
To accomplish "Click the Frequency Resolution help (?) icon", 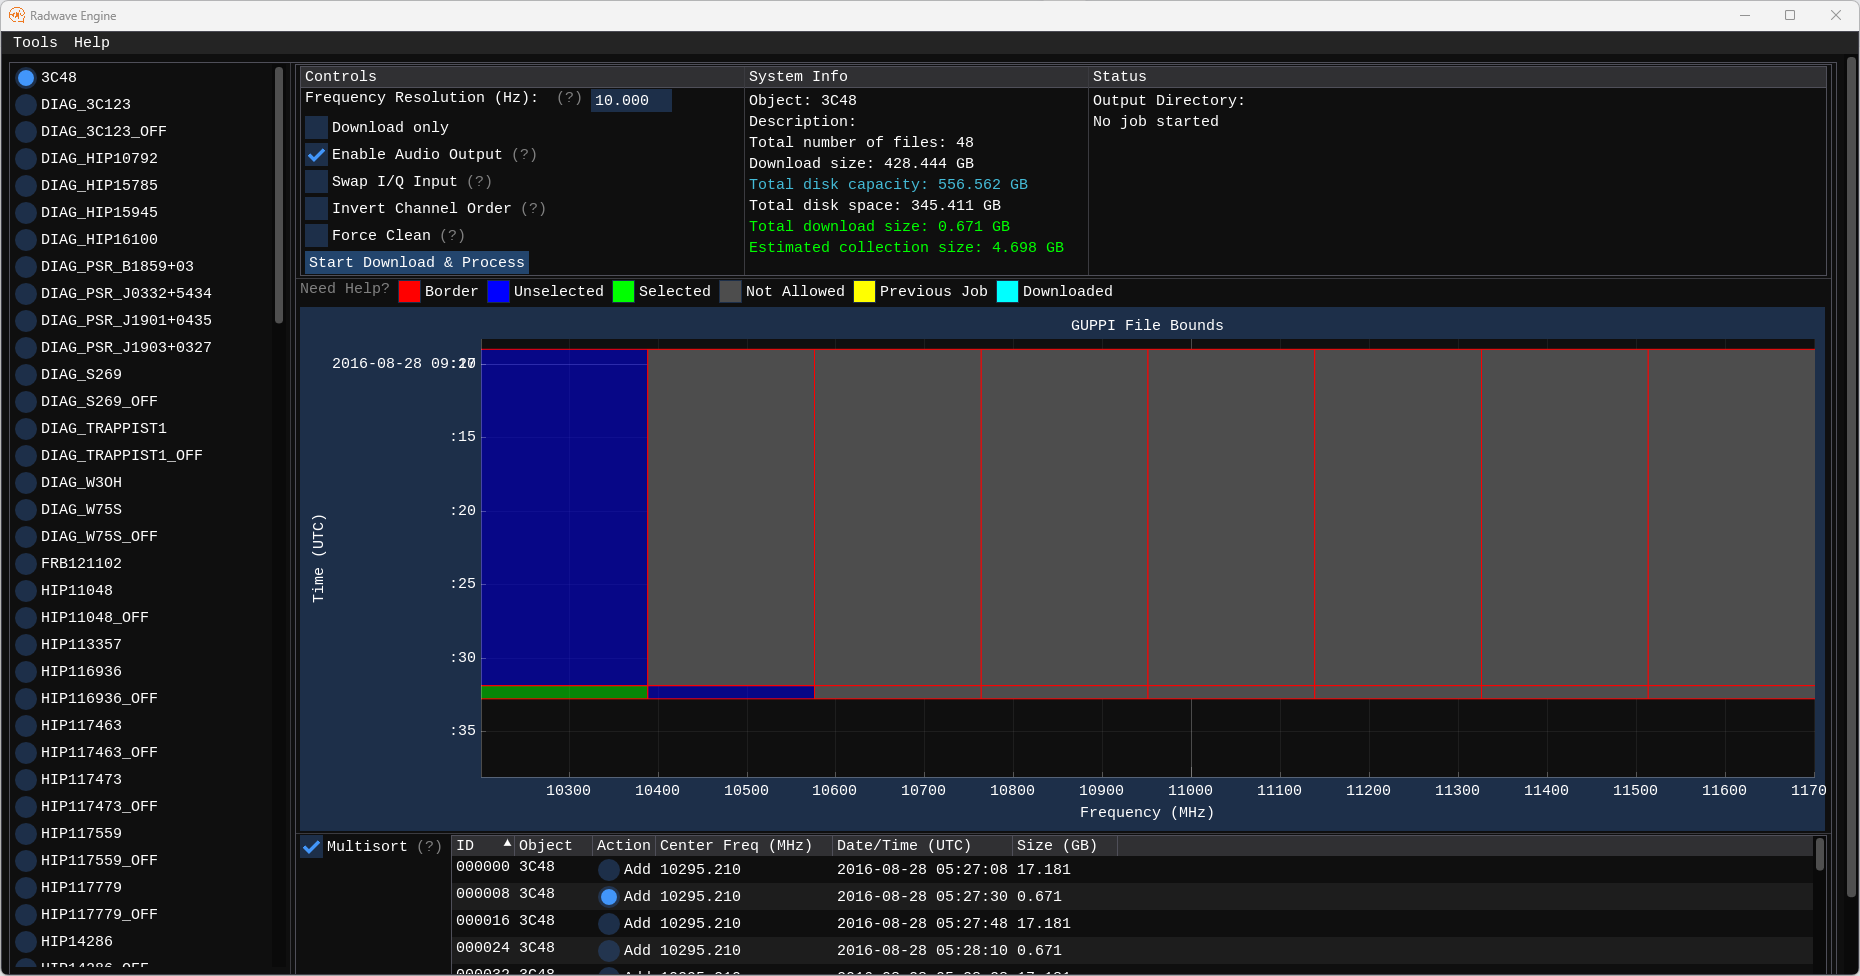I will point(569,98).
